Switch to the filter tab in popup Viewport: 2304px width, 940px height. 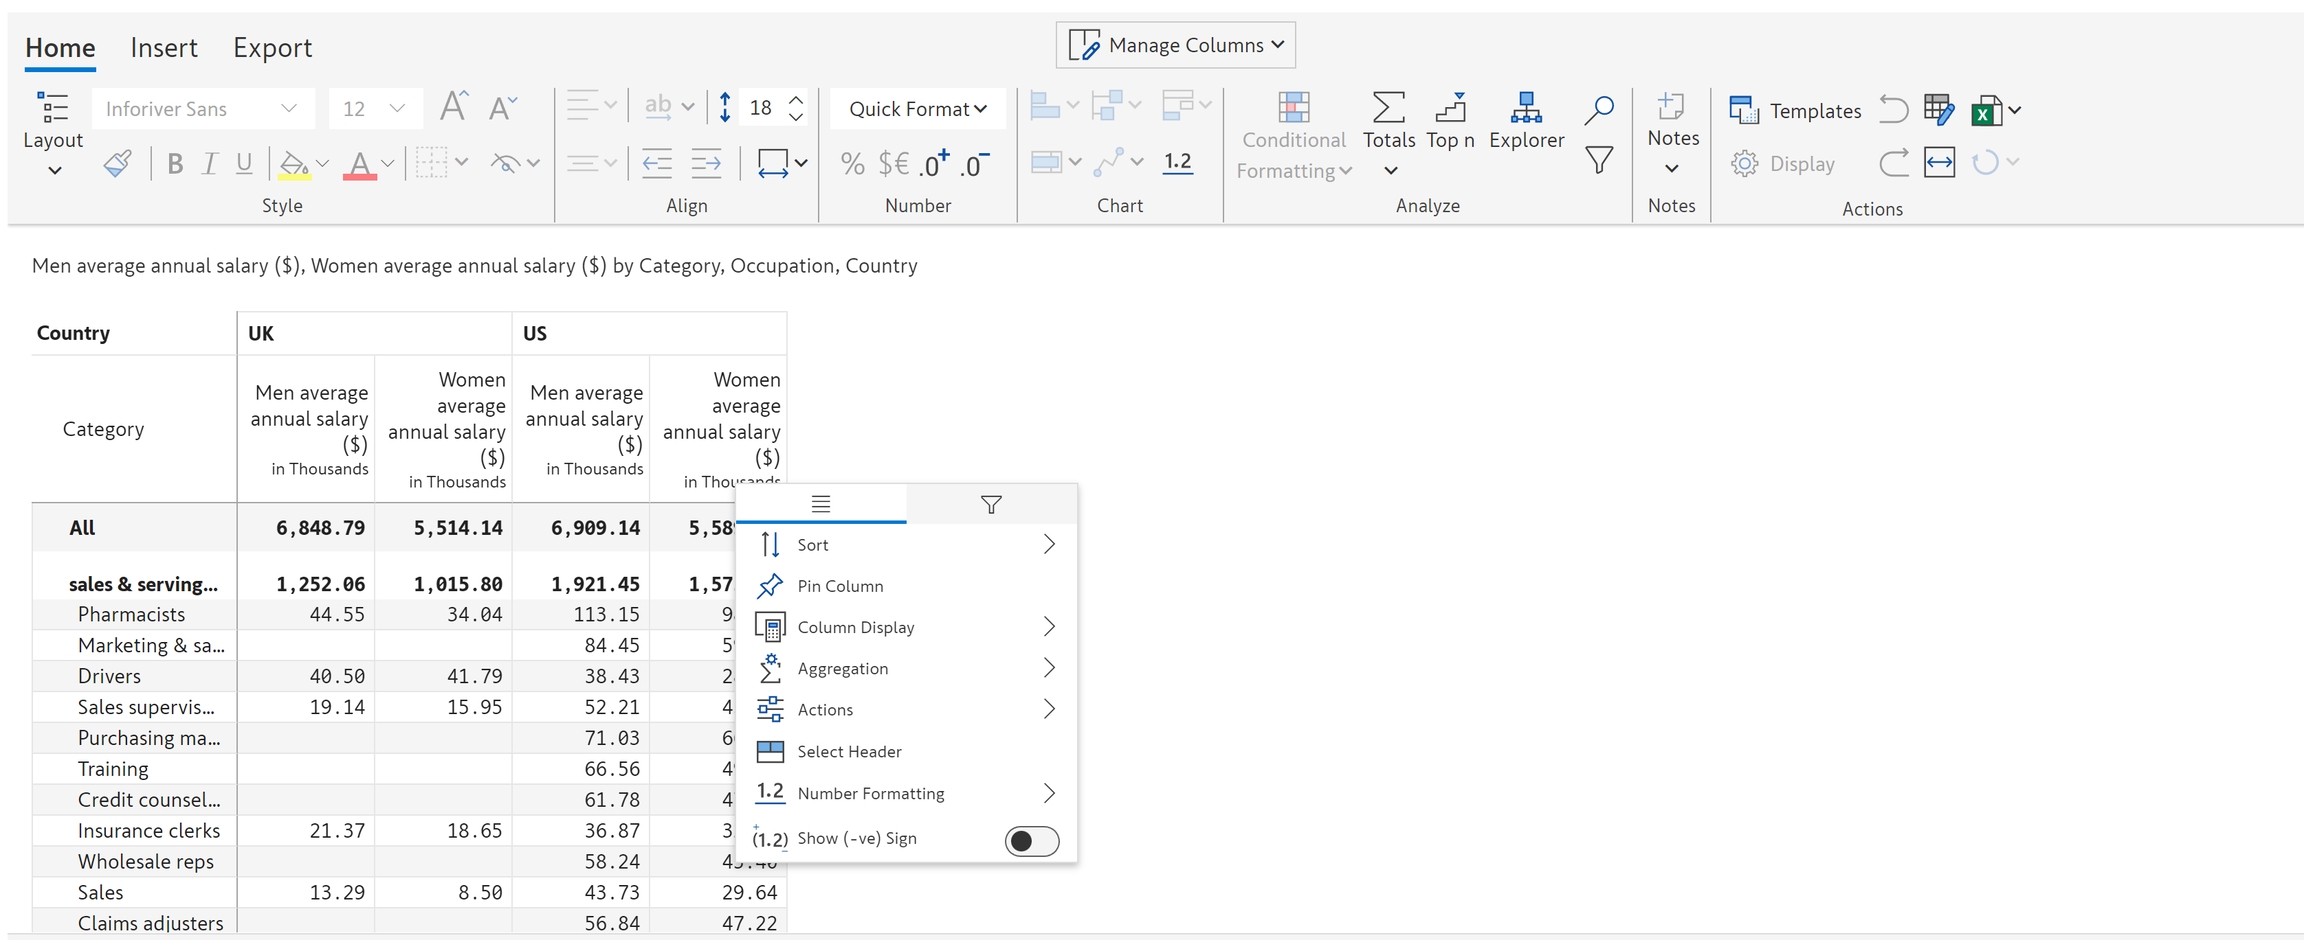tap(991, 505)
